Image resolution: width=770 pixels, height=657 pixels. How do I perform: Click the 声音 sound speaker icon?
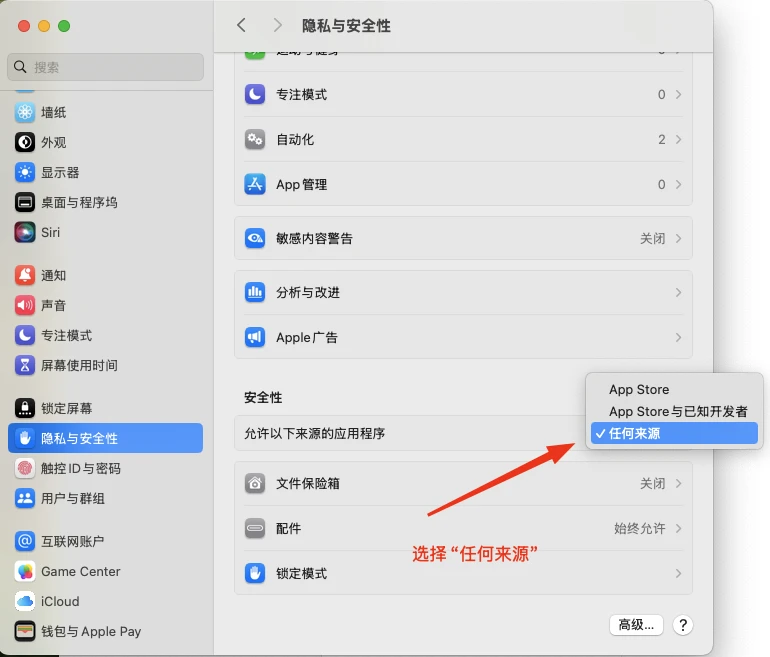pos(25,305)
